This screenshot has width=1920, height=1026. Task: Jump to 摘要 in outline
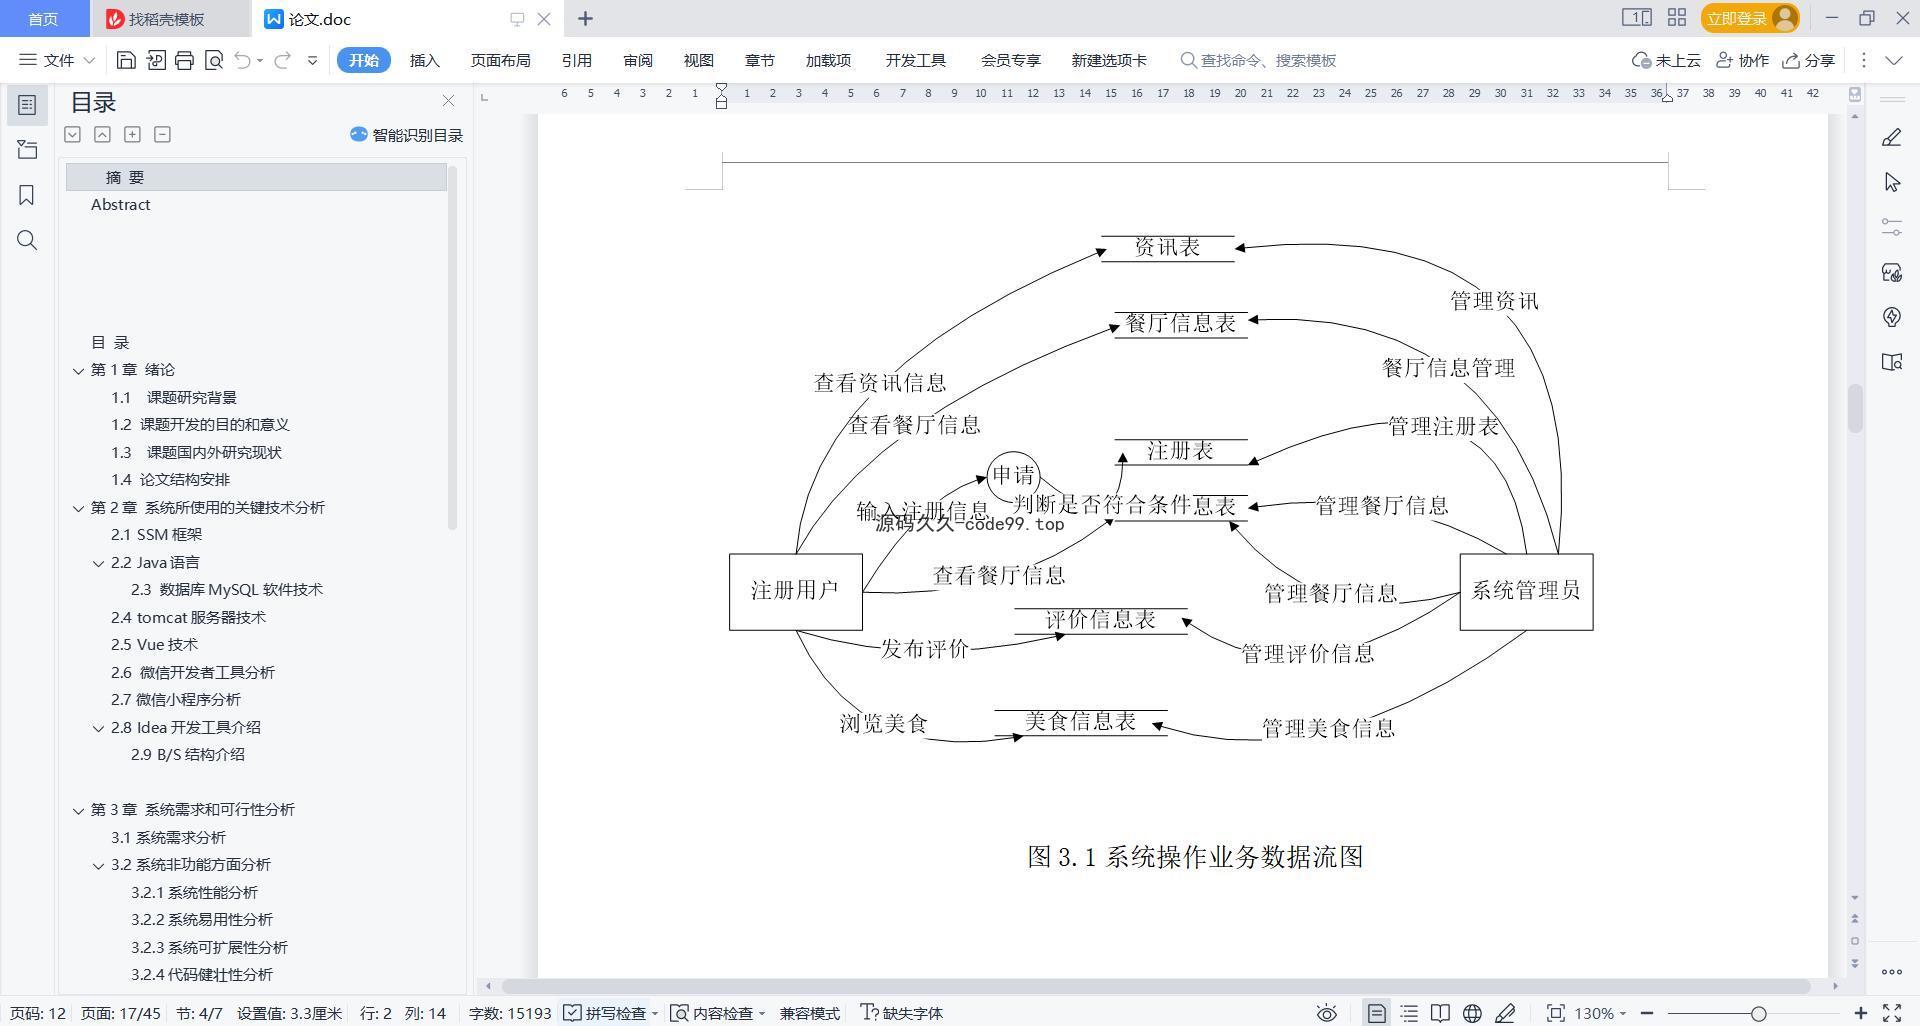[256, 177]
